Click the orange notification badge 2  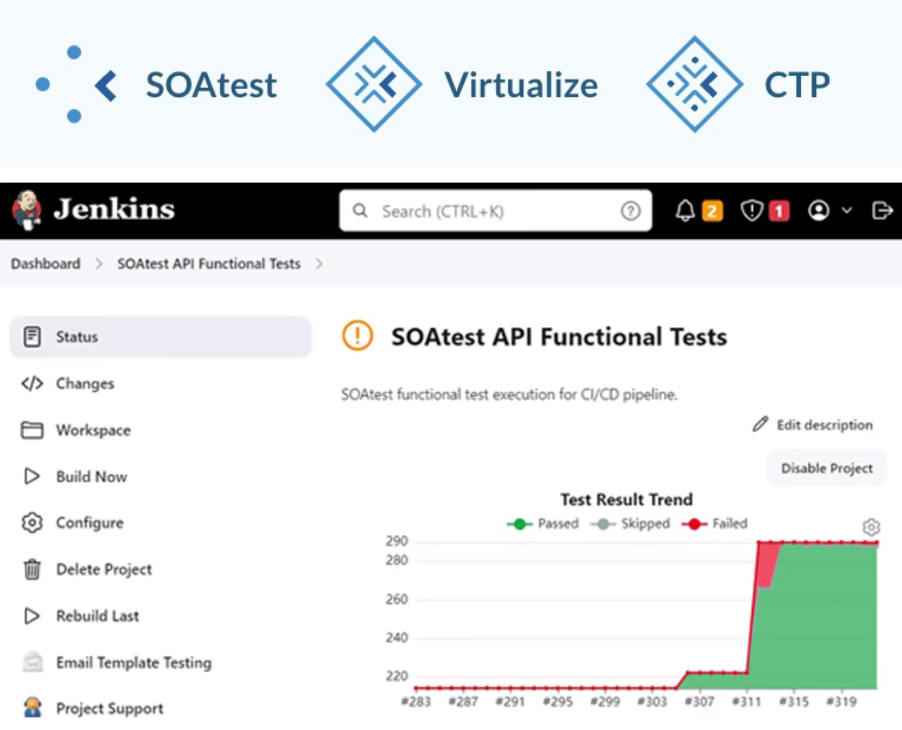pos(712,211)
